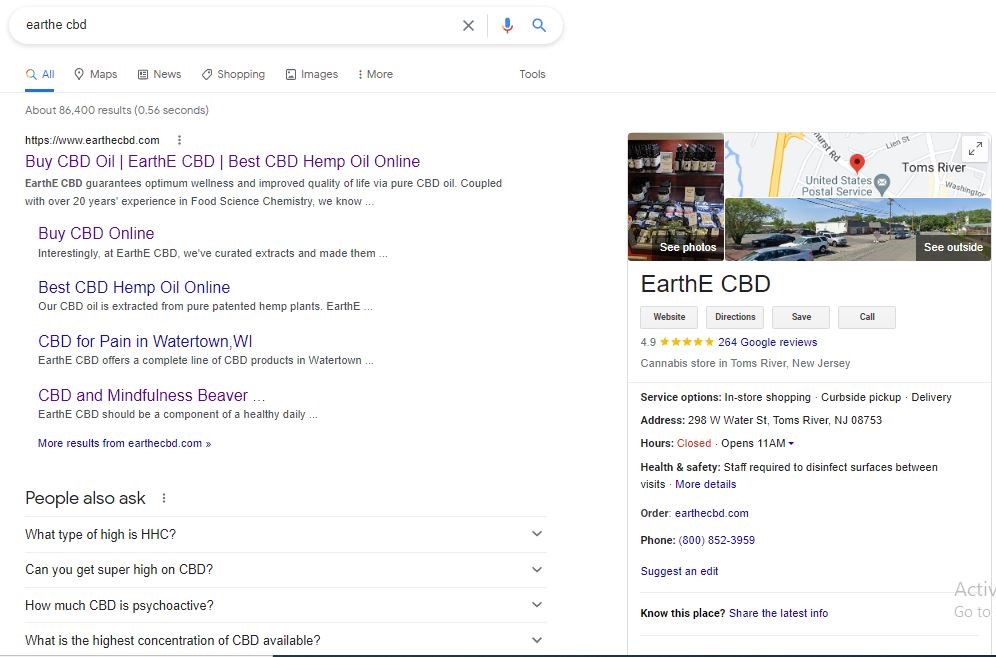Expand the map with the fullscreen icon
This screenshot has height=657, width=996.
(974, 149)
